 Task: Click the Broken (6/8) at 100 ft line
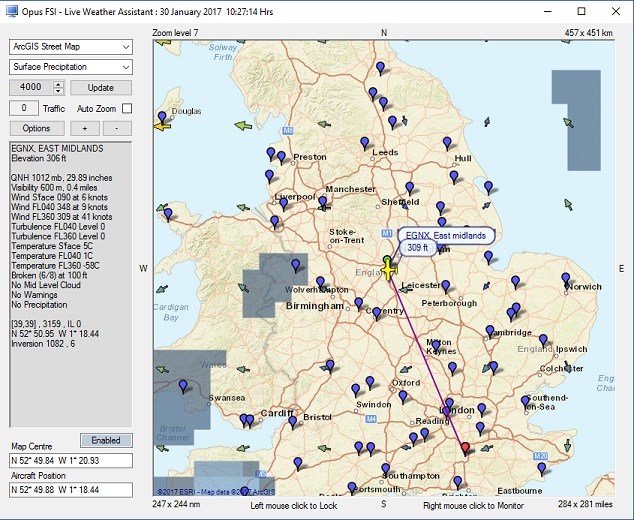(x=49, y=275)
